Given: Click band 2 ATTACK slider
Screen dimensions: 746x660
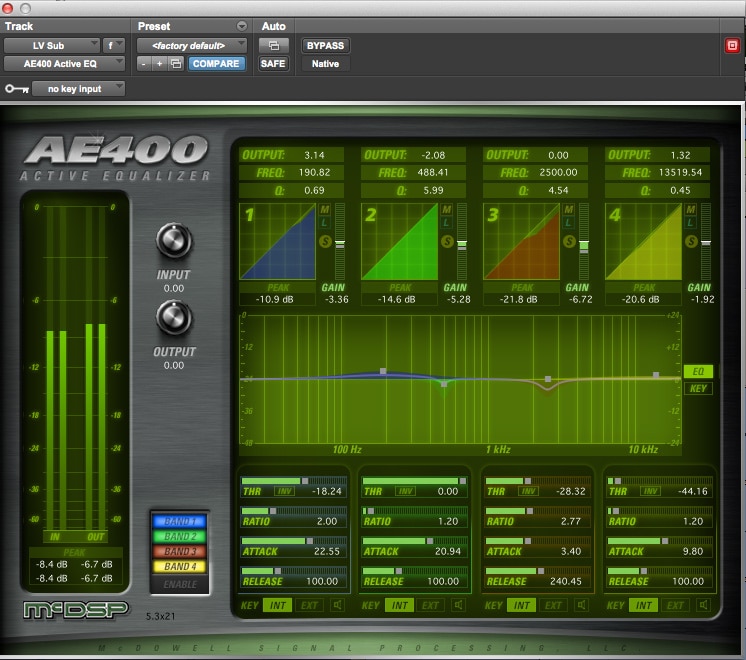Looking at the screenshot, I should 416,541.
